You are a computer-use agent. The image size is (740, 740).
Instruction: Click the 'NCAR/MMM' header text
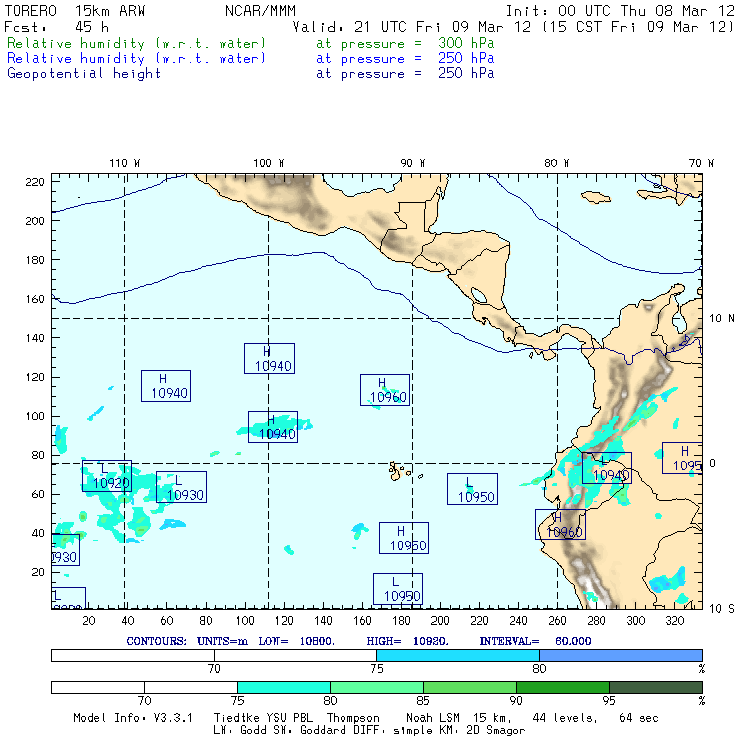[261, 10]
